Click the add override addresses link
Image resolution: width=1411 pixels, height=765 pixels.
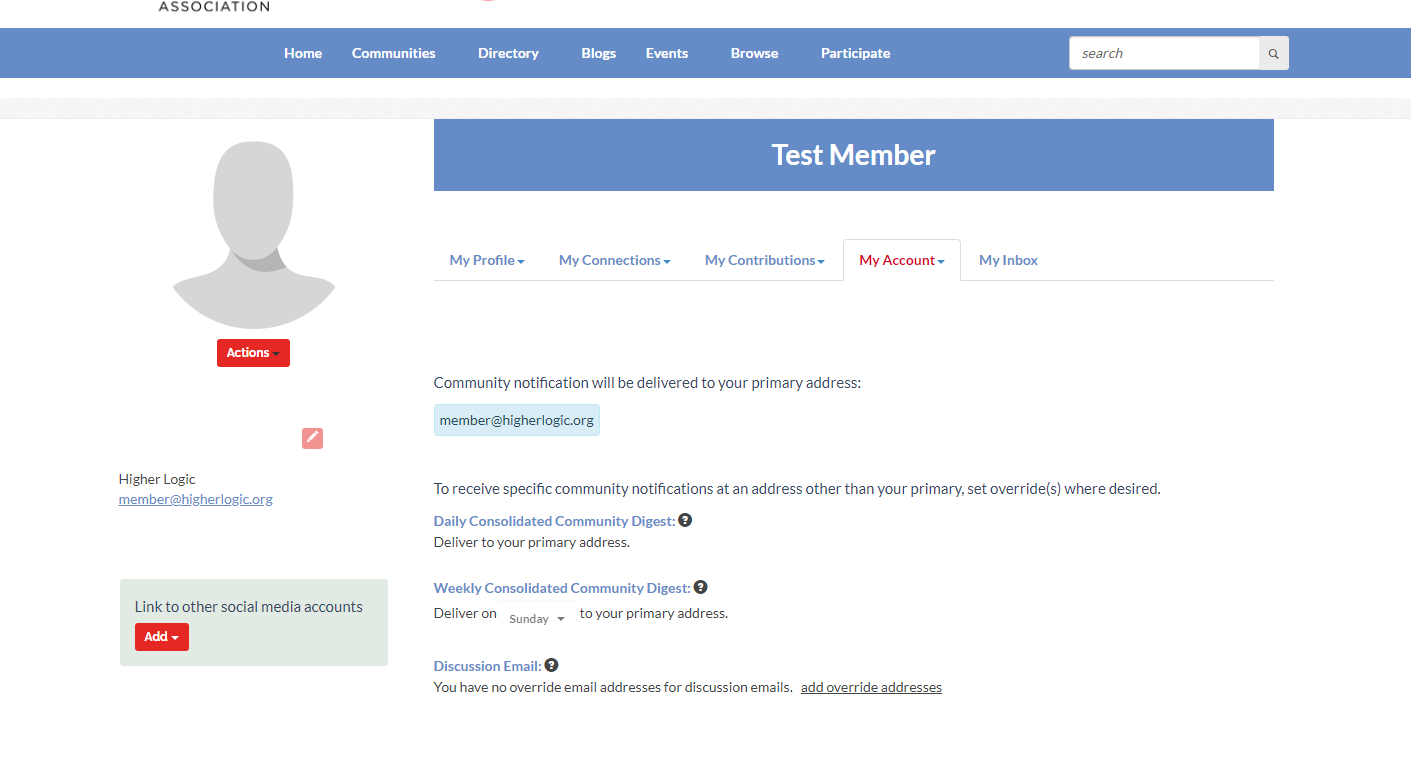(871, 687)
